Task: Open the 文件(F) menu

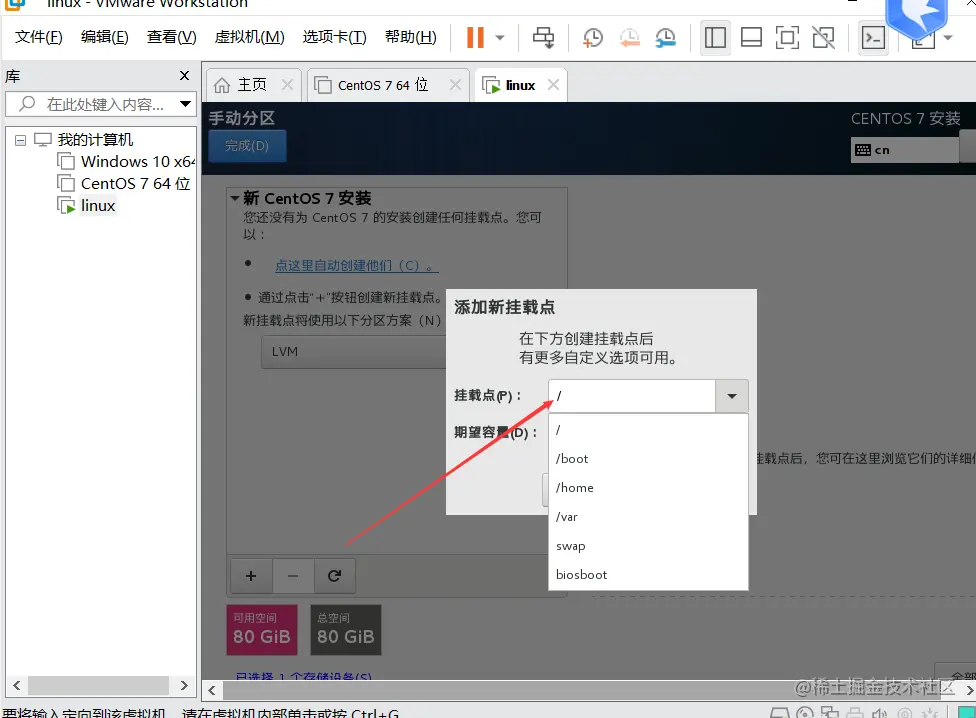Action: [x=39, y=37]
